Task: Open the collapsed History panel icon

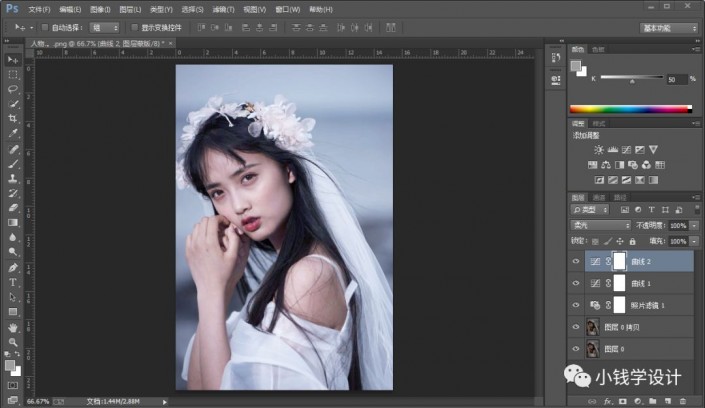Action: 556,58
